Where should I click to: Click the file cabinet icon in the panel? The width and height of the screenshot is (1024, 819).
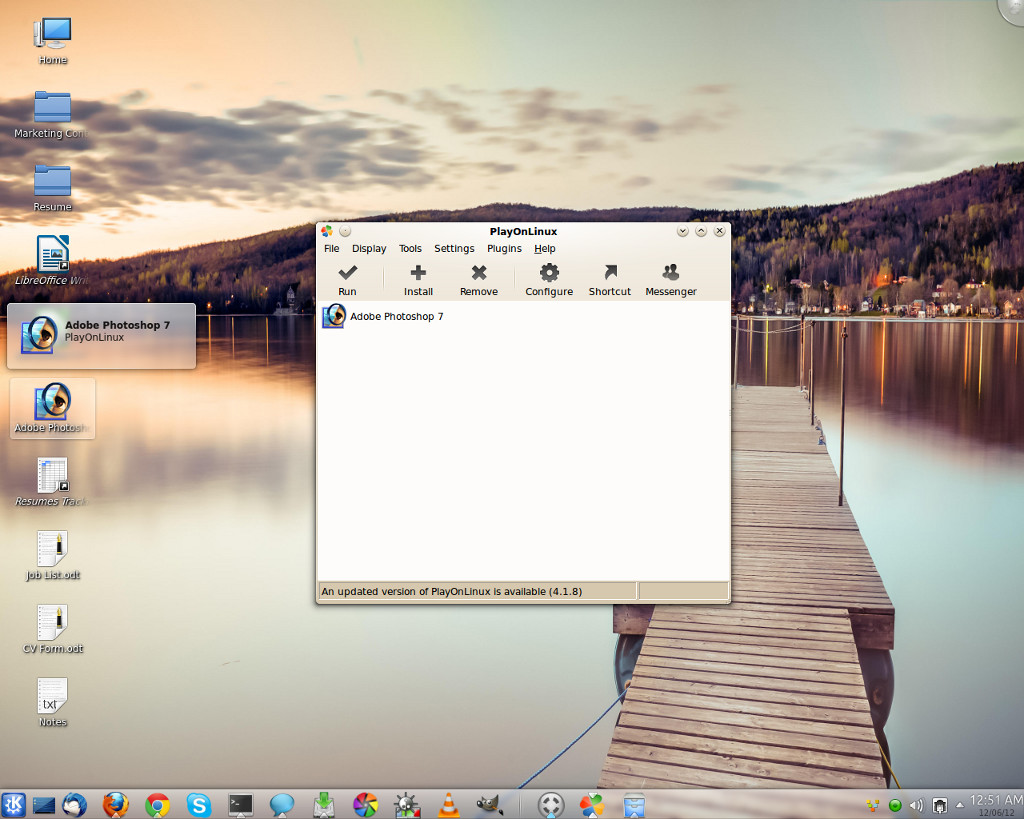633,805
